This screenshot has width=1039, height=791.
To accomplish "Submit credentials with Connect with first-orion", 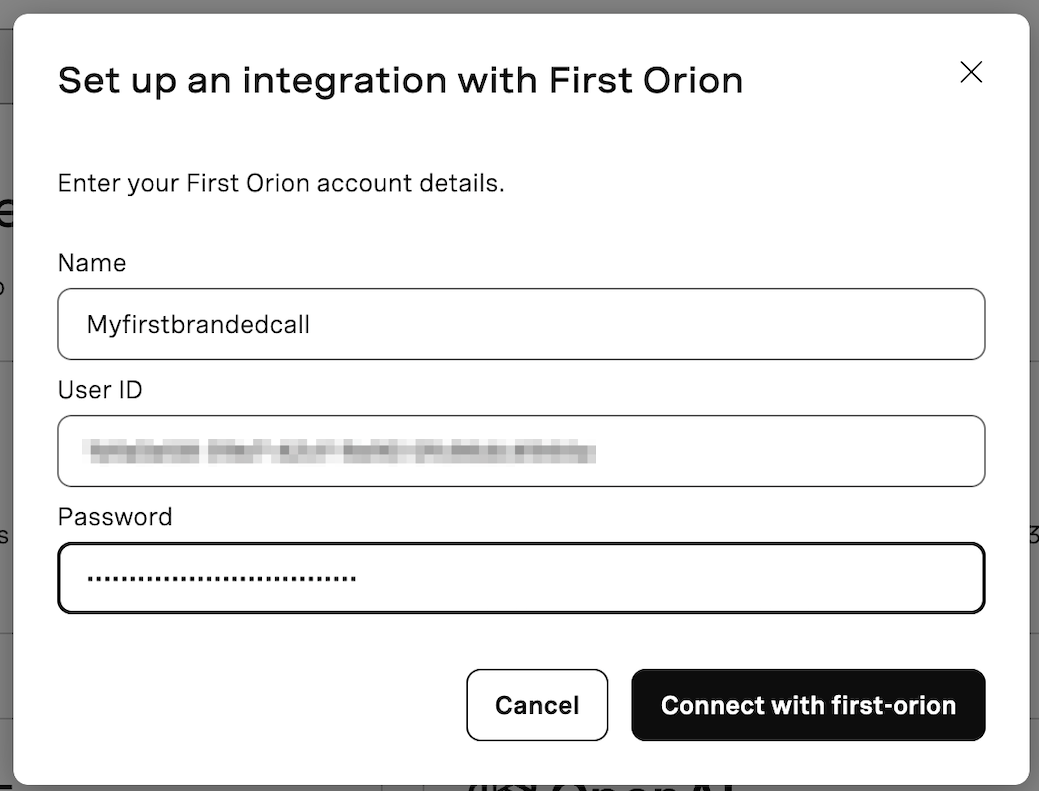I will coord(808,705).
